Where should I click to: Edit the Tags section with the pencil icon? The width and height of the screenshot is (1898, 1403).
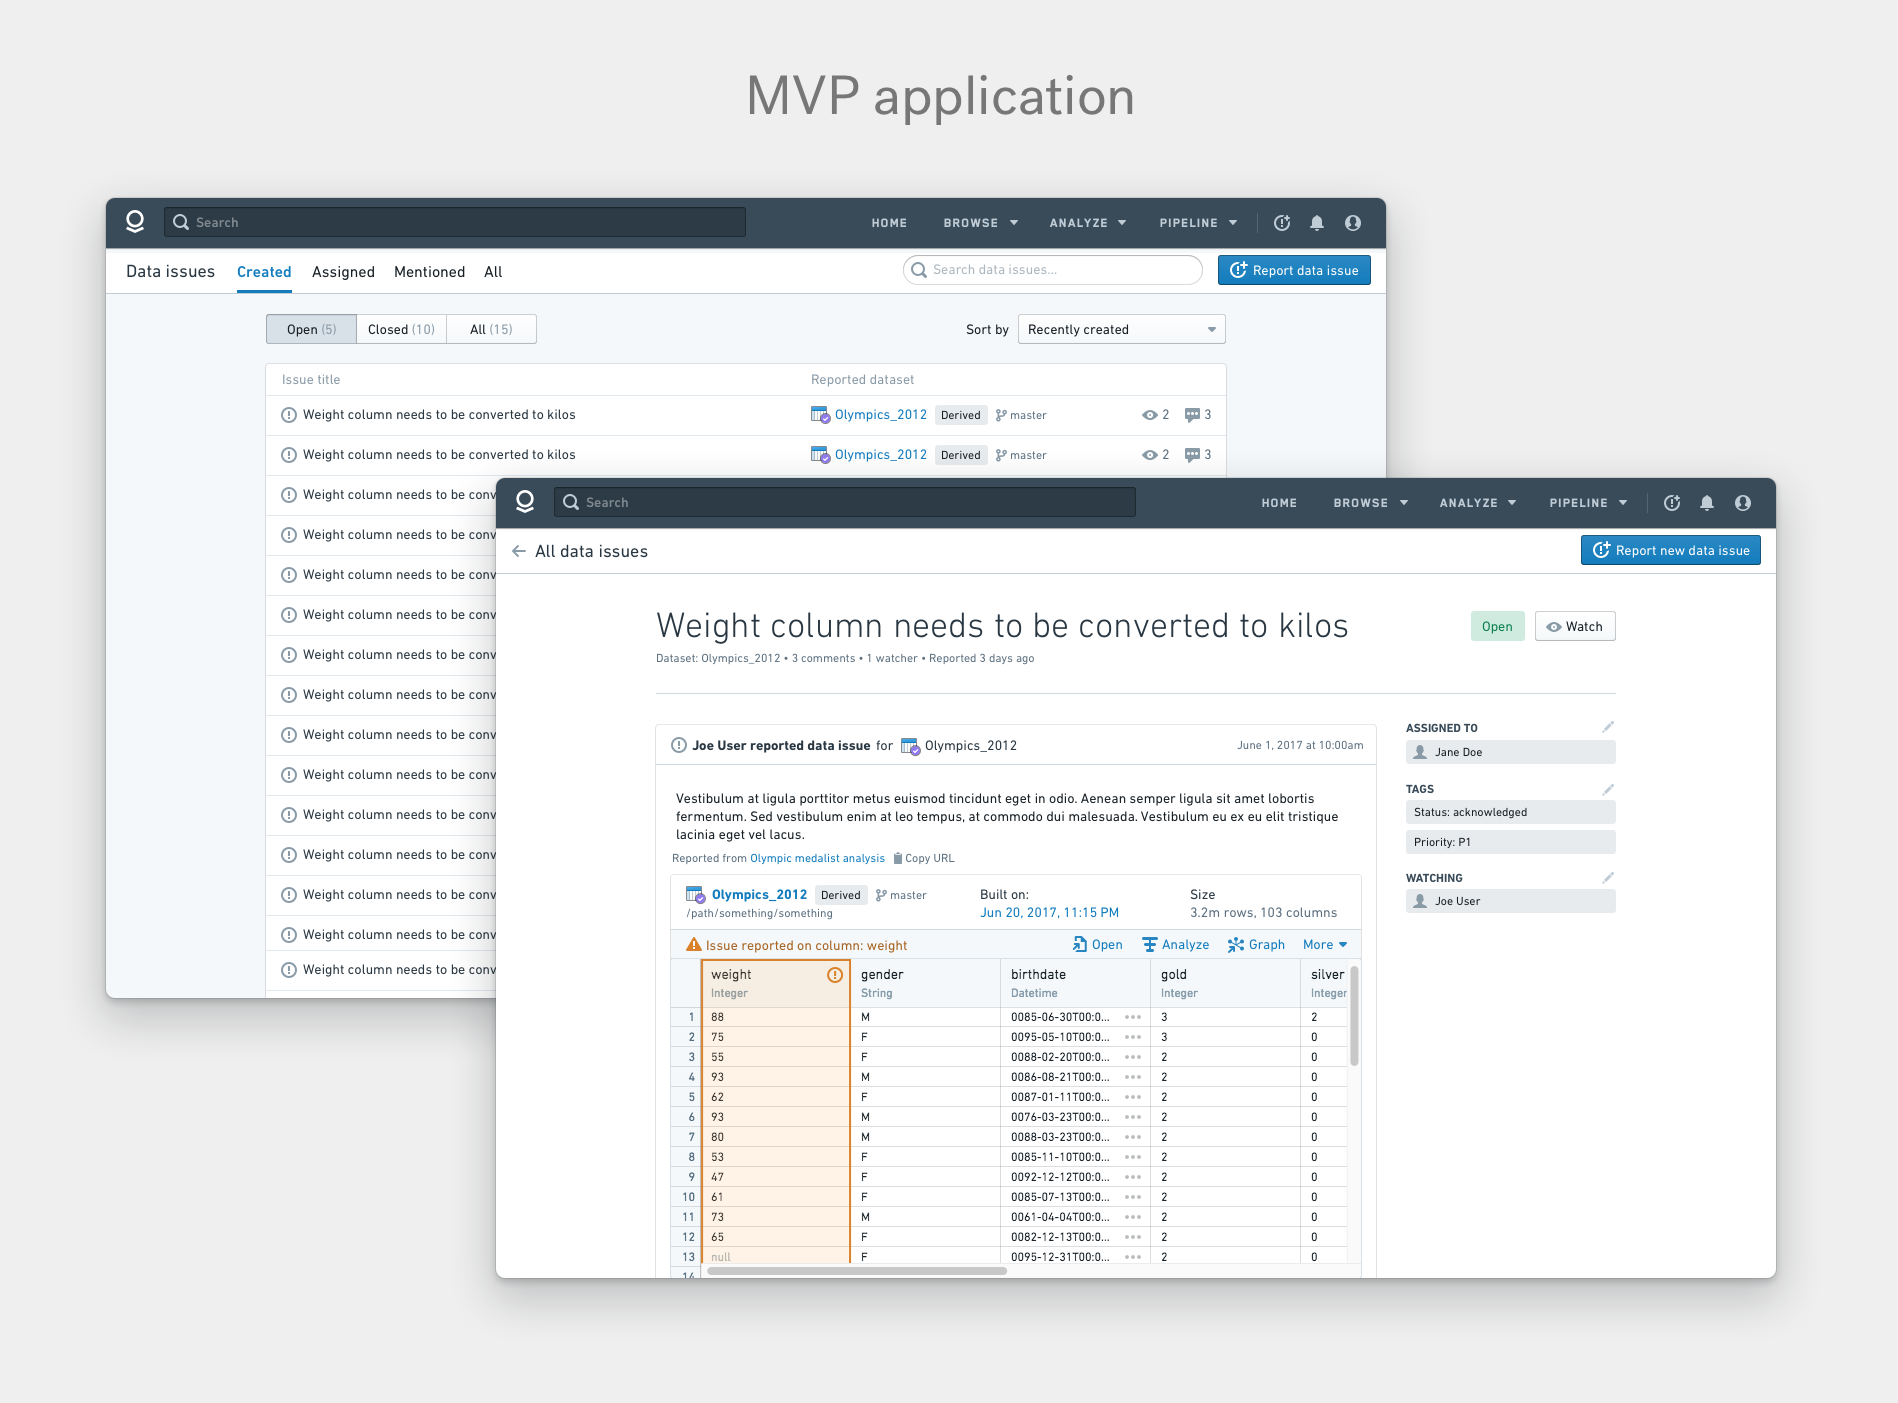[x=1608, y=789]
